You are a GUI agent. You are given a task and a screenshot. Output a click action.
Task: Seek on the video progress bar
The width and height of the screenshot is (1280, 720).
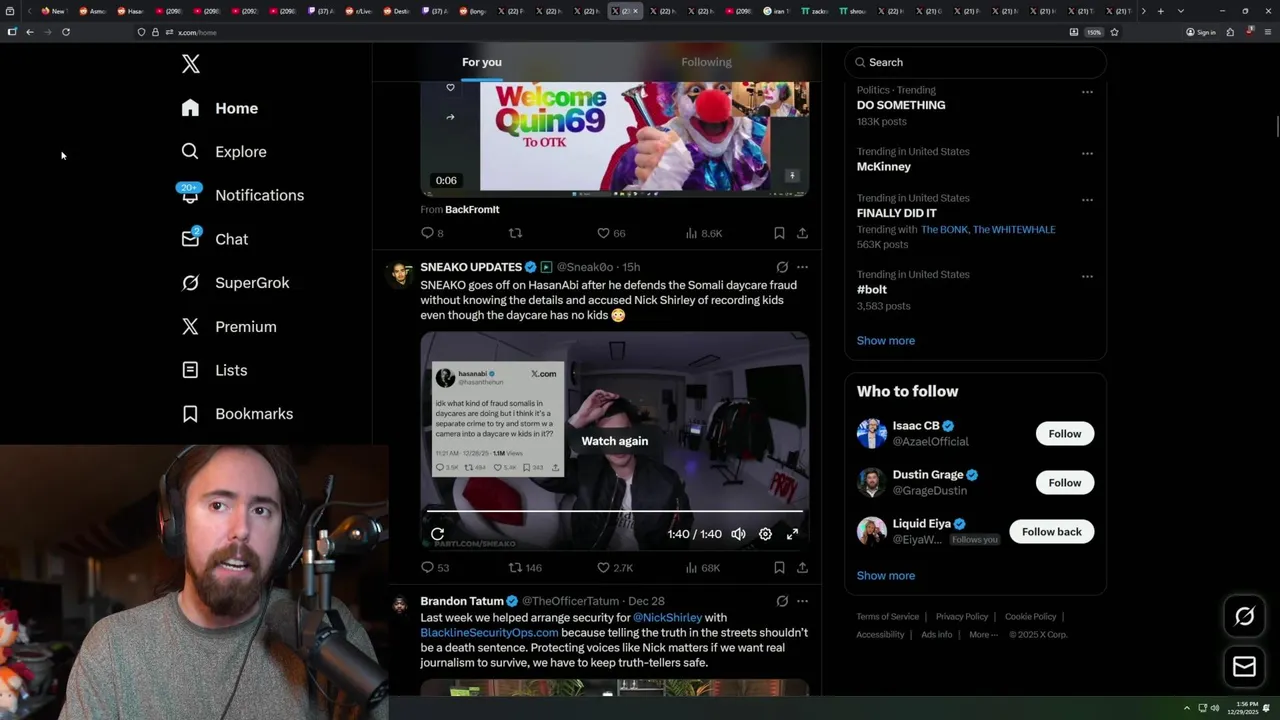614,511
